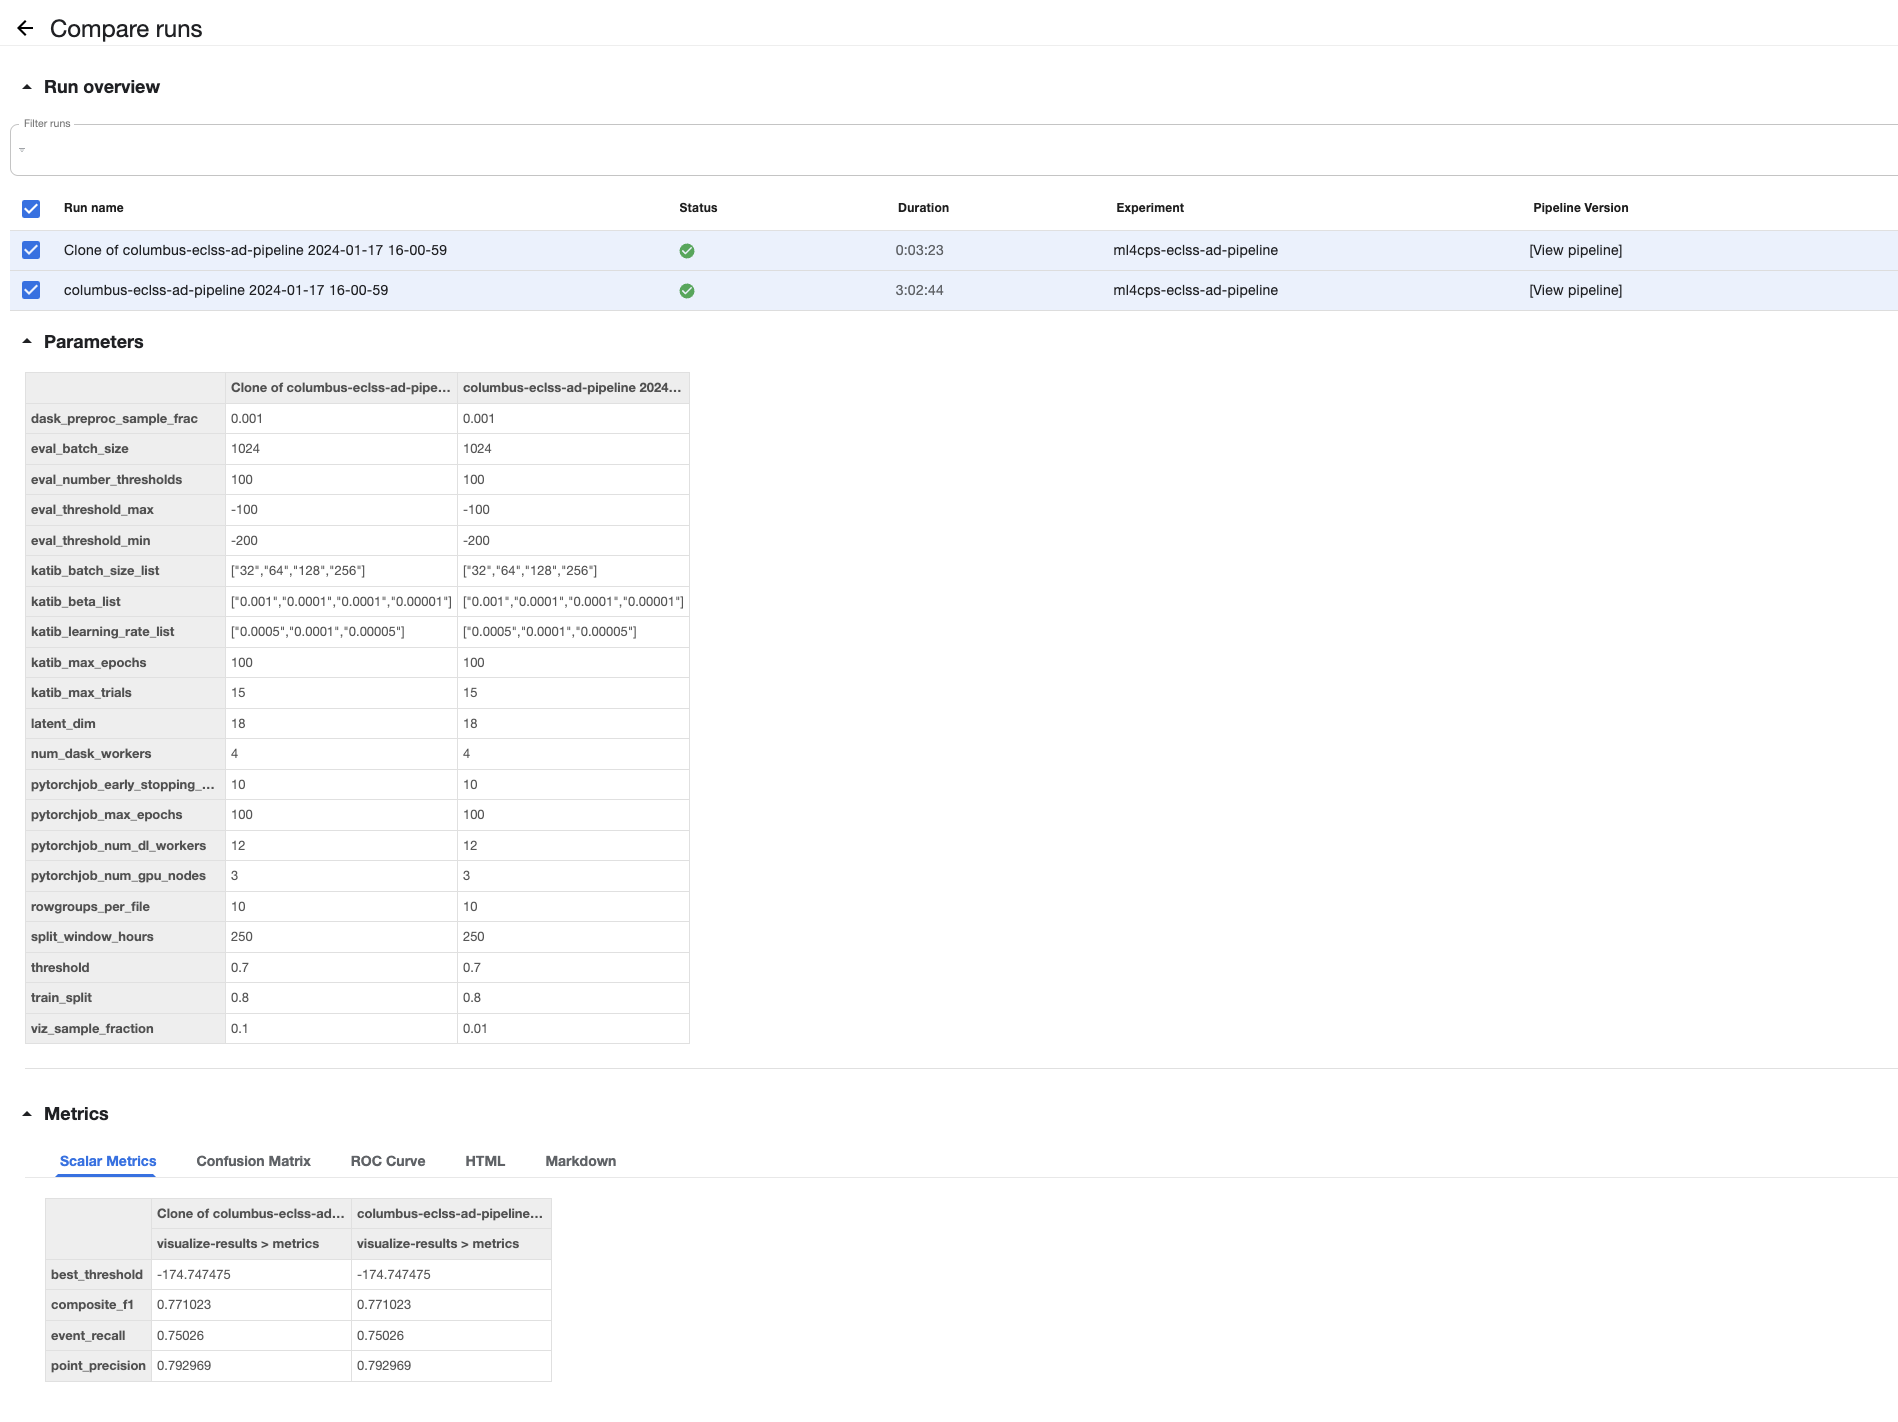Click the Run name column header
The image size is (1898, 1422).
coord(94,208)
